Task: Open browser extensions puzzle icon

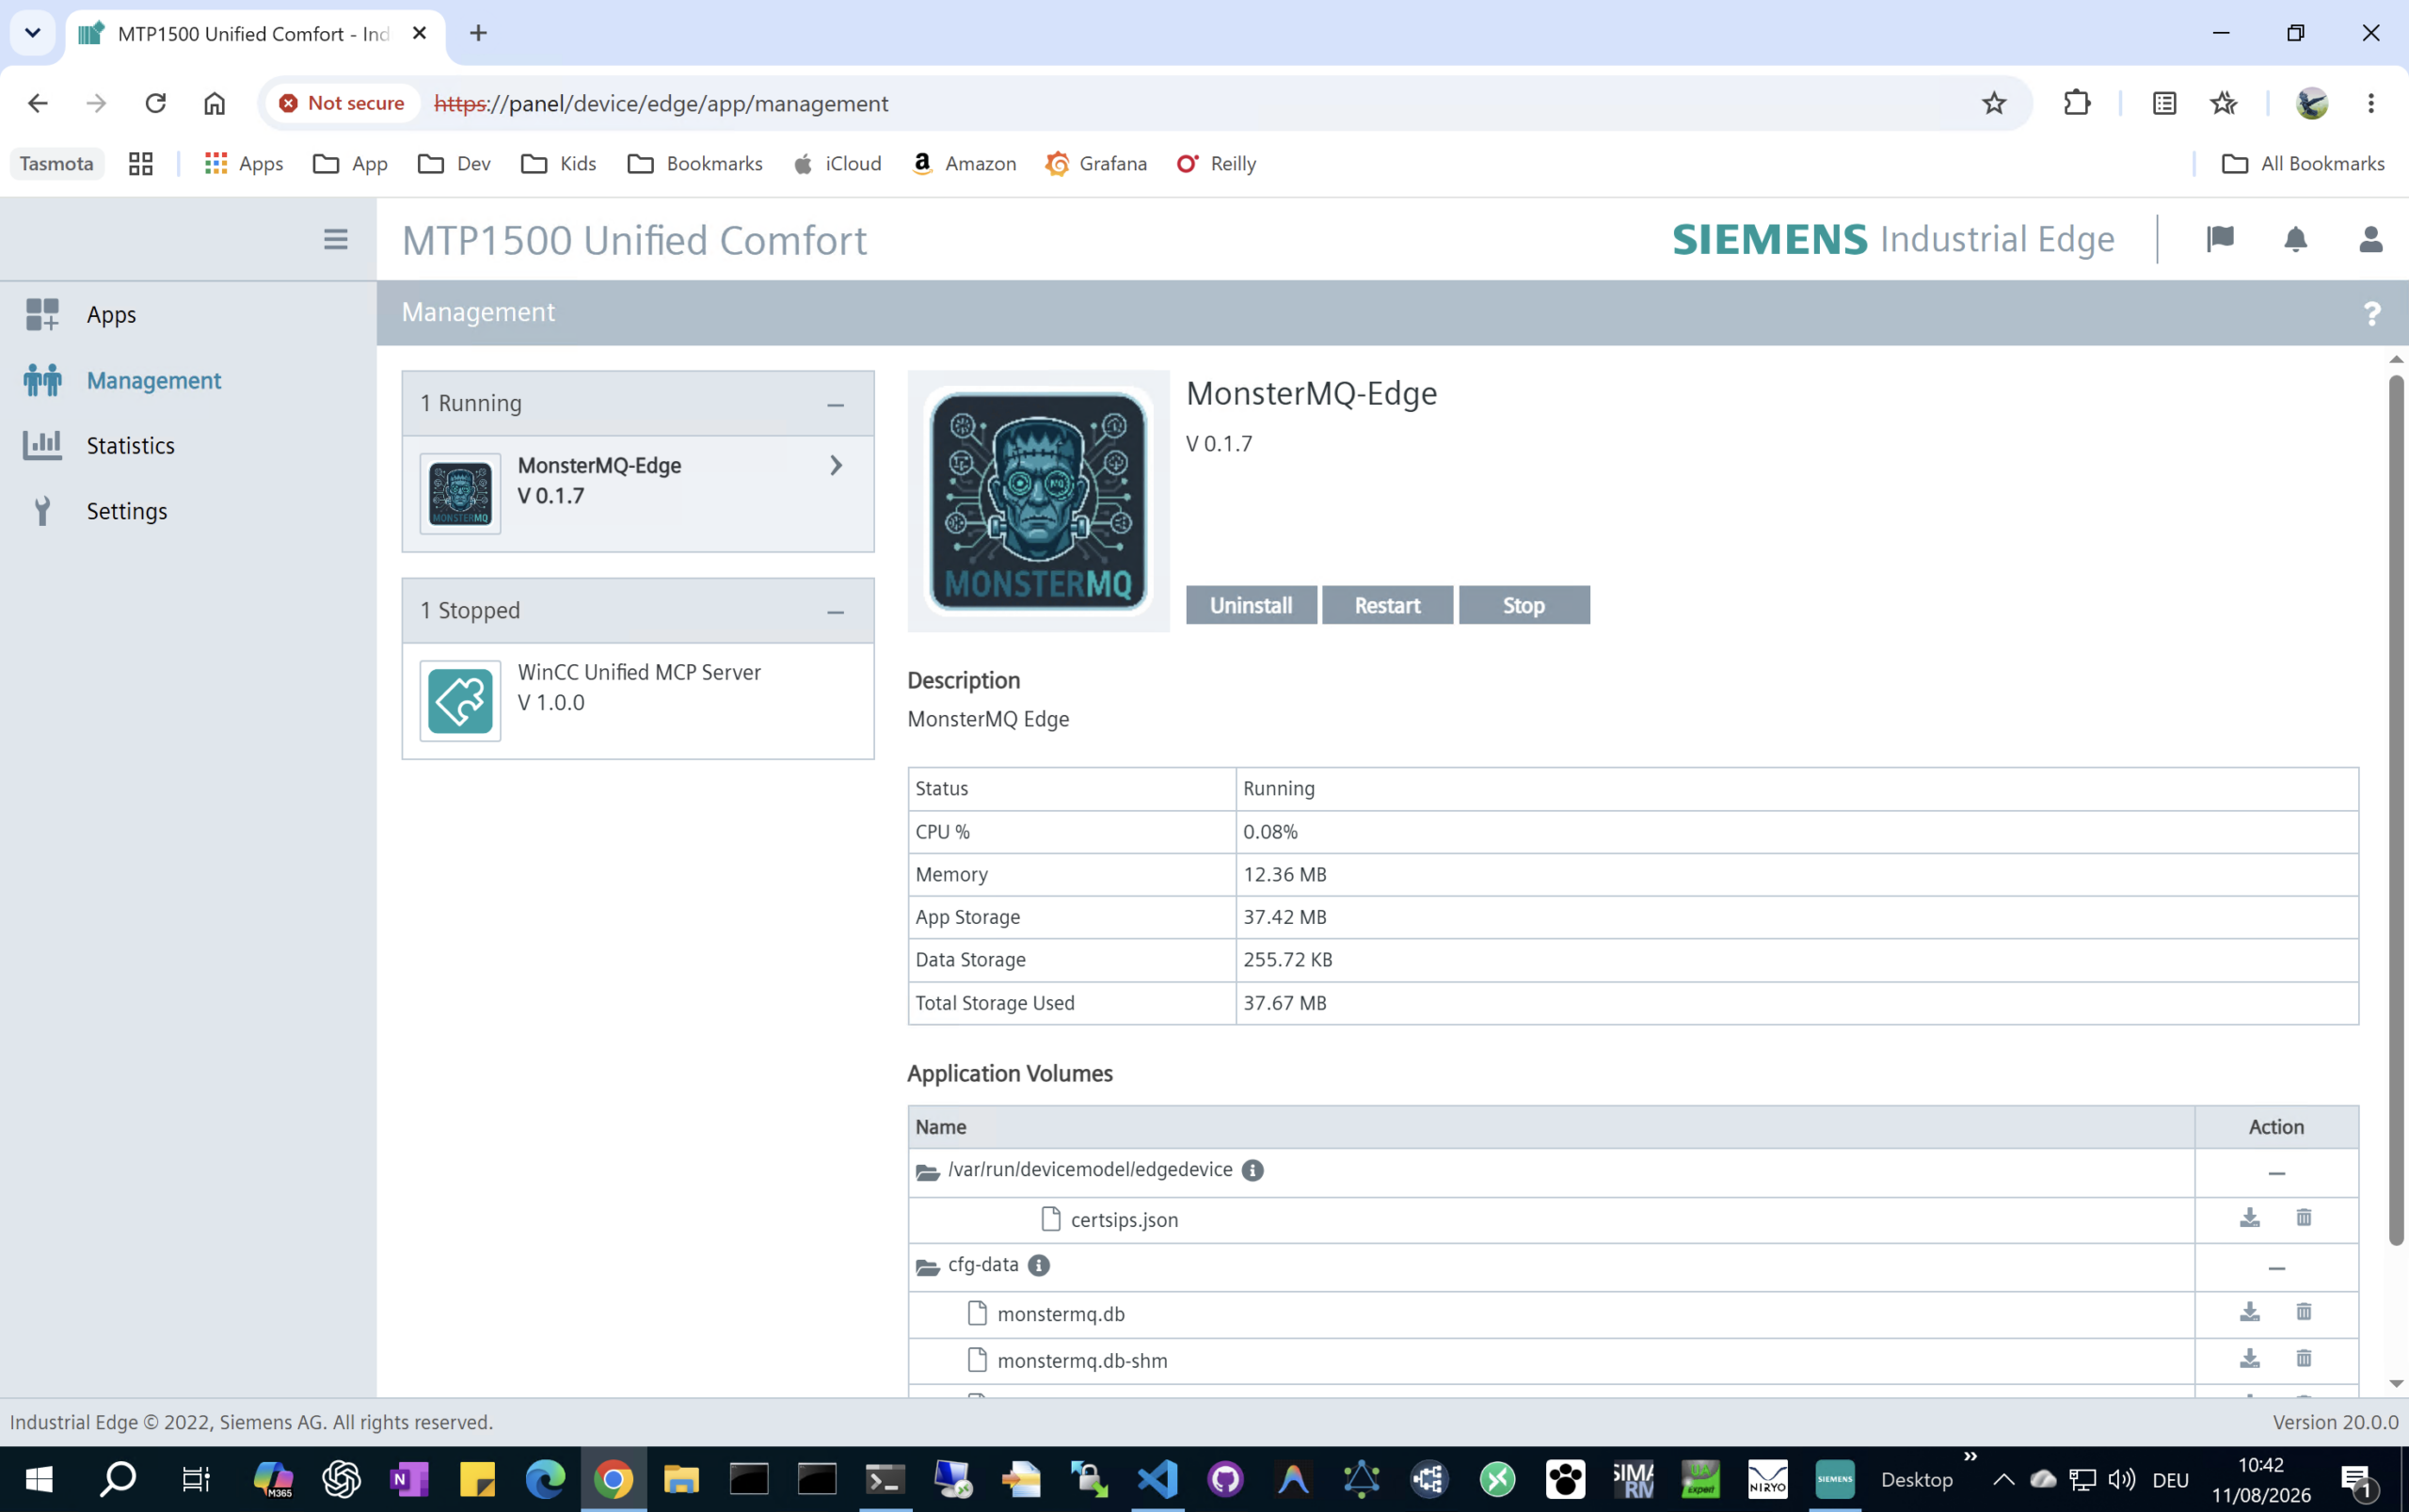Action: 2076,103
